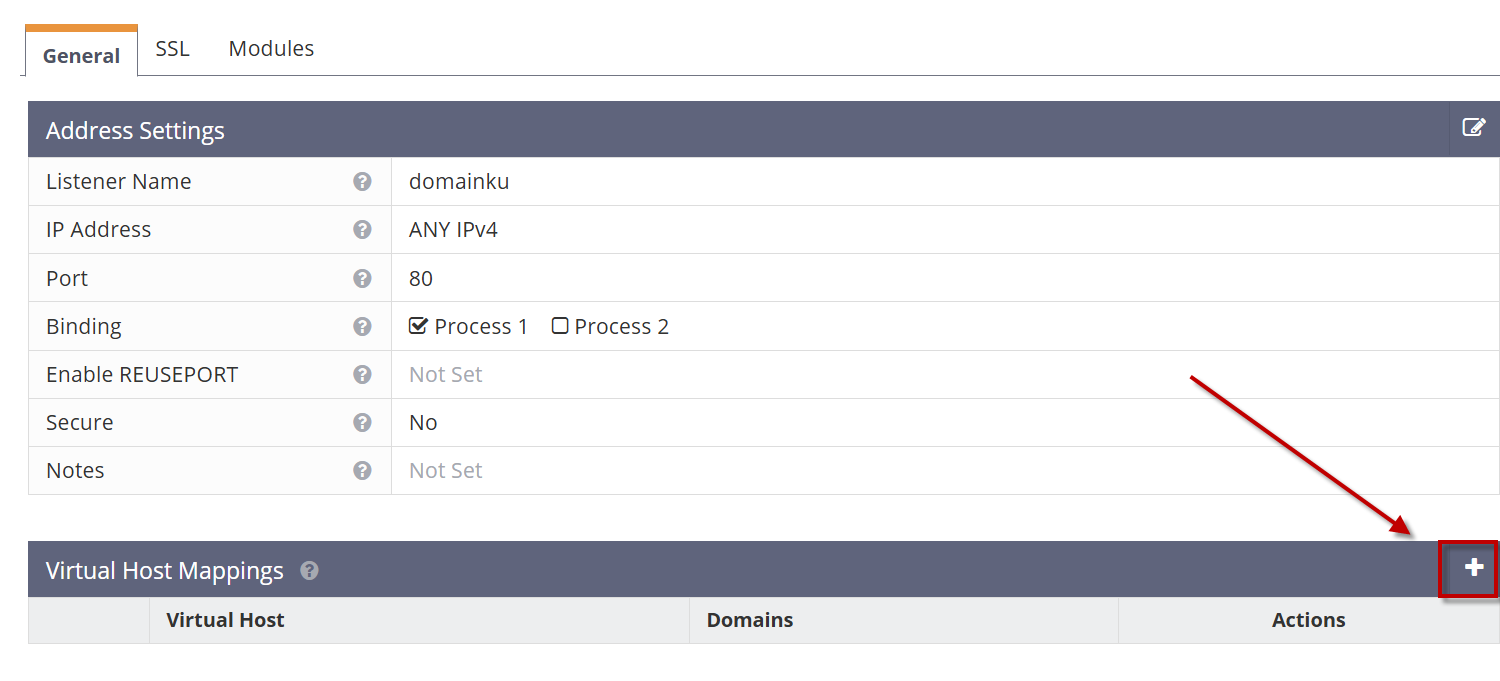Click the edit icon for Address Settings
Viewport: 1500px width, 681px height.
(x=1473, y=128)
